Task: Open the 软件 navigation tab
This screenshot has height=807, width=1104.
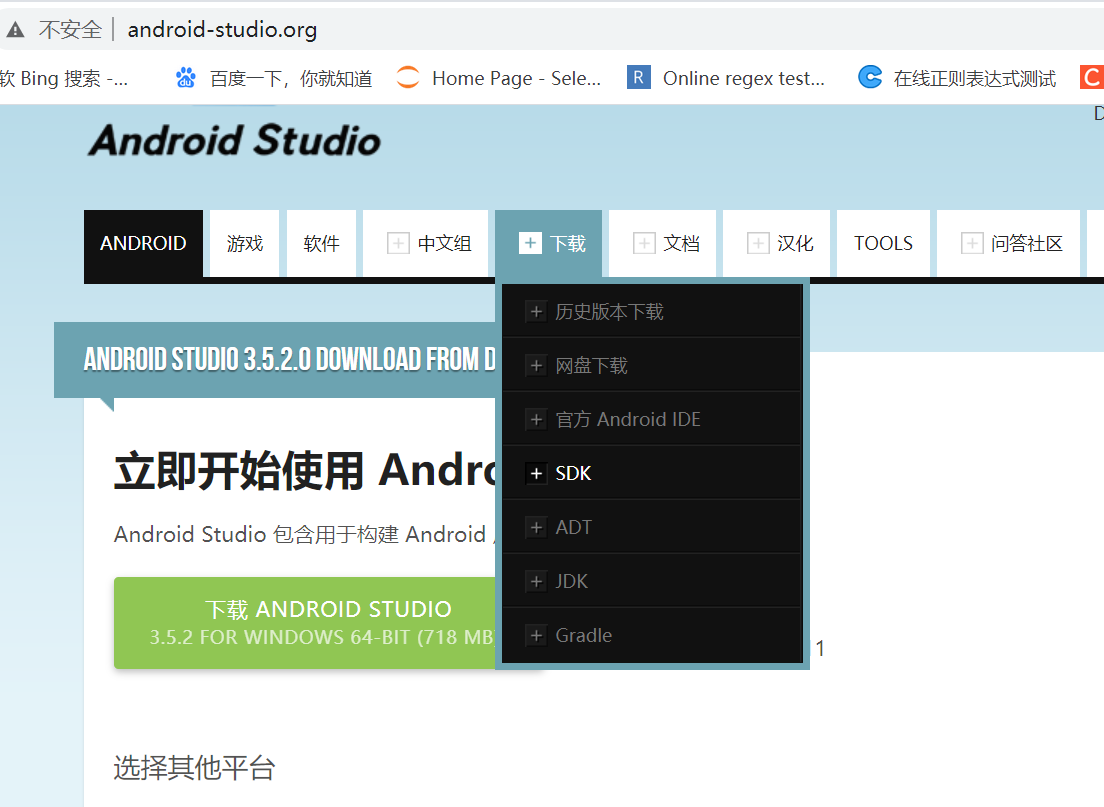Action: click(x=321, y=243)
